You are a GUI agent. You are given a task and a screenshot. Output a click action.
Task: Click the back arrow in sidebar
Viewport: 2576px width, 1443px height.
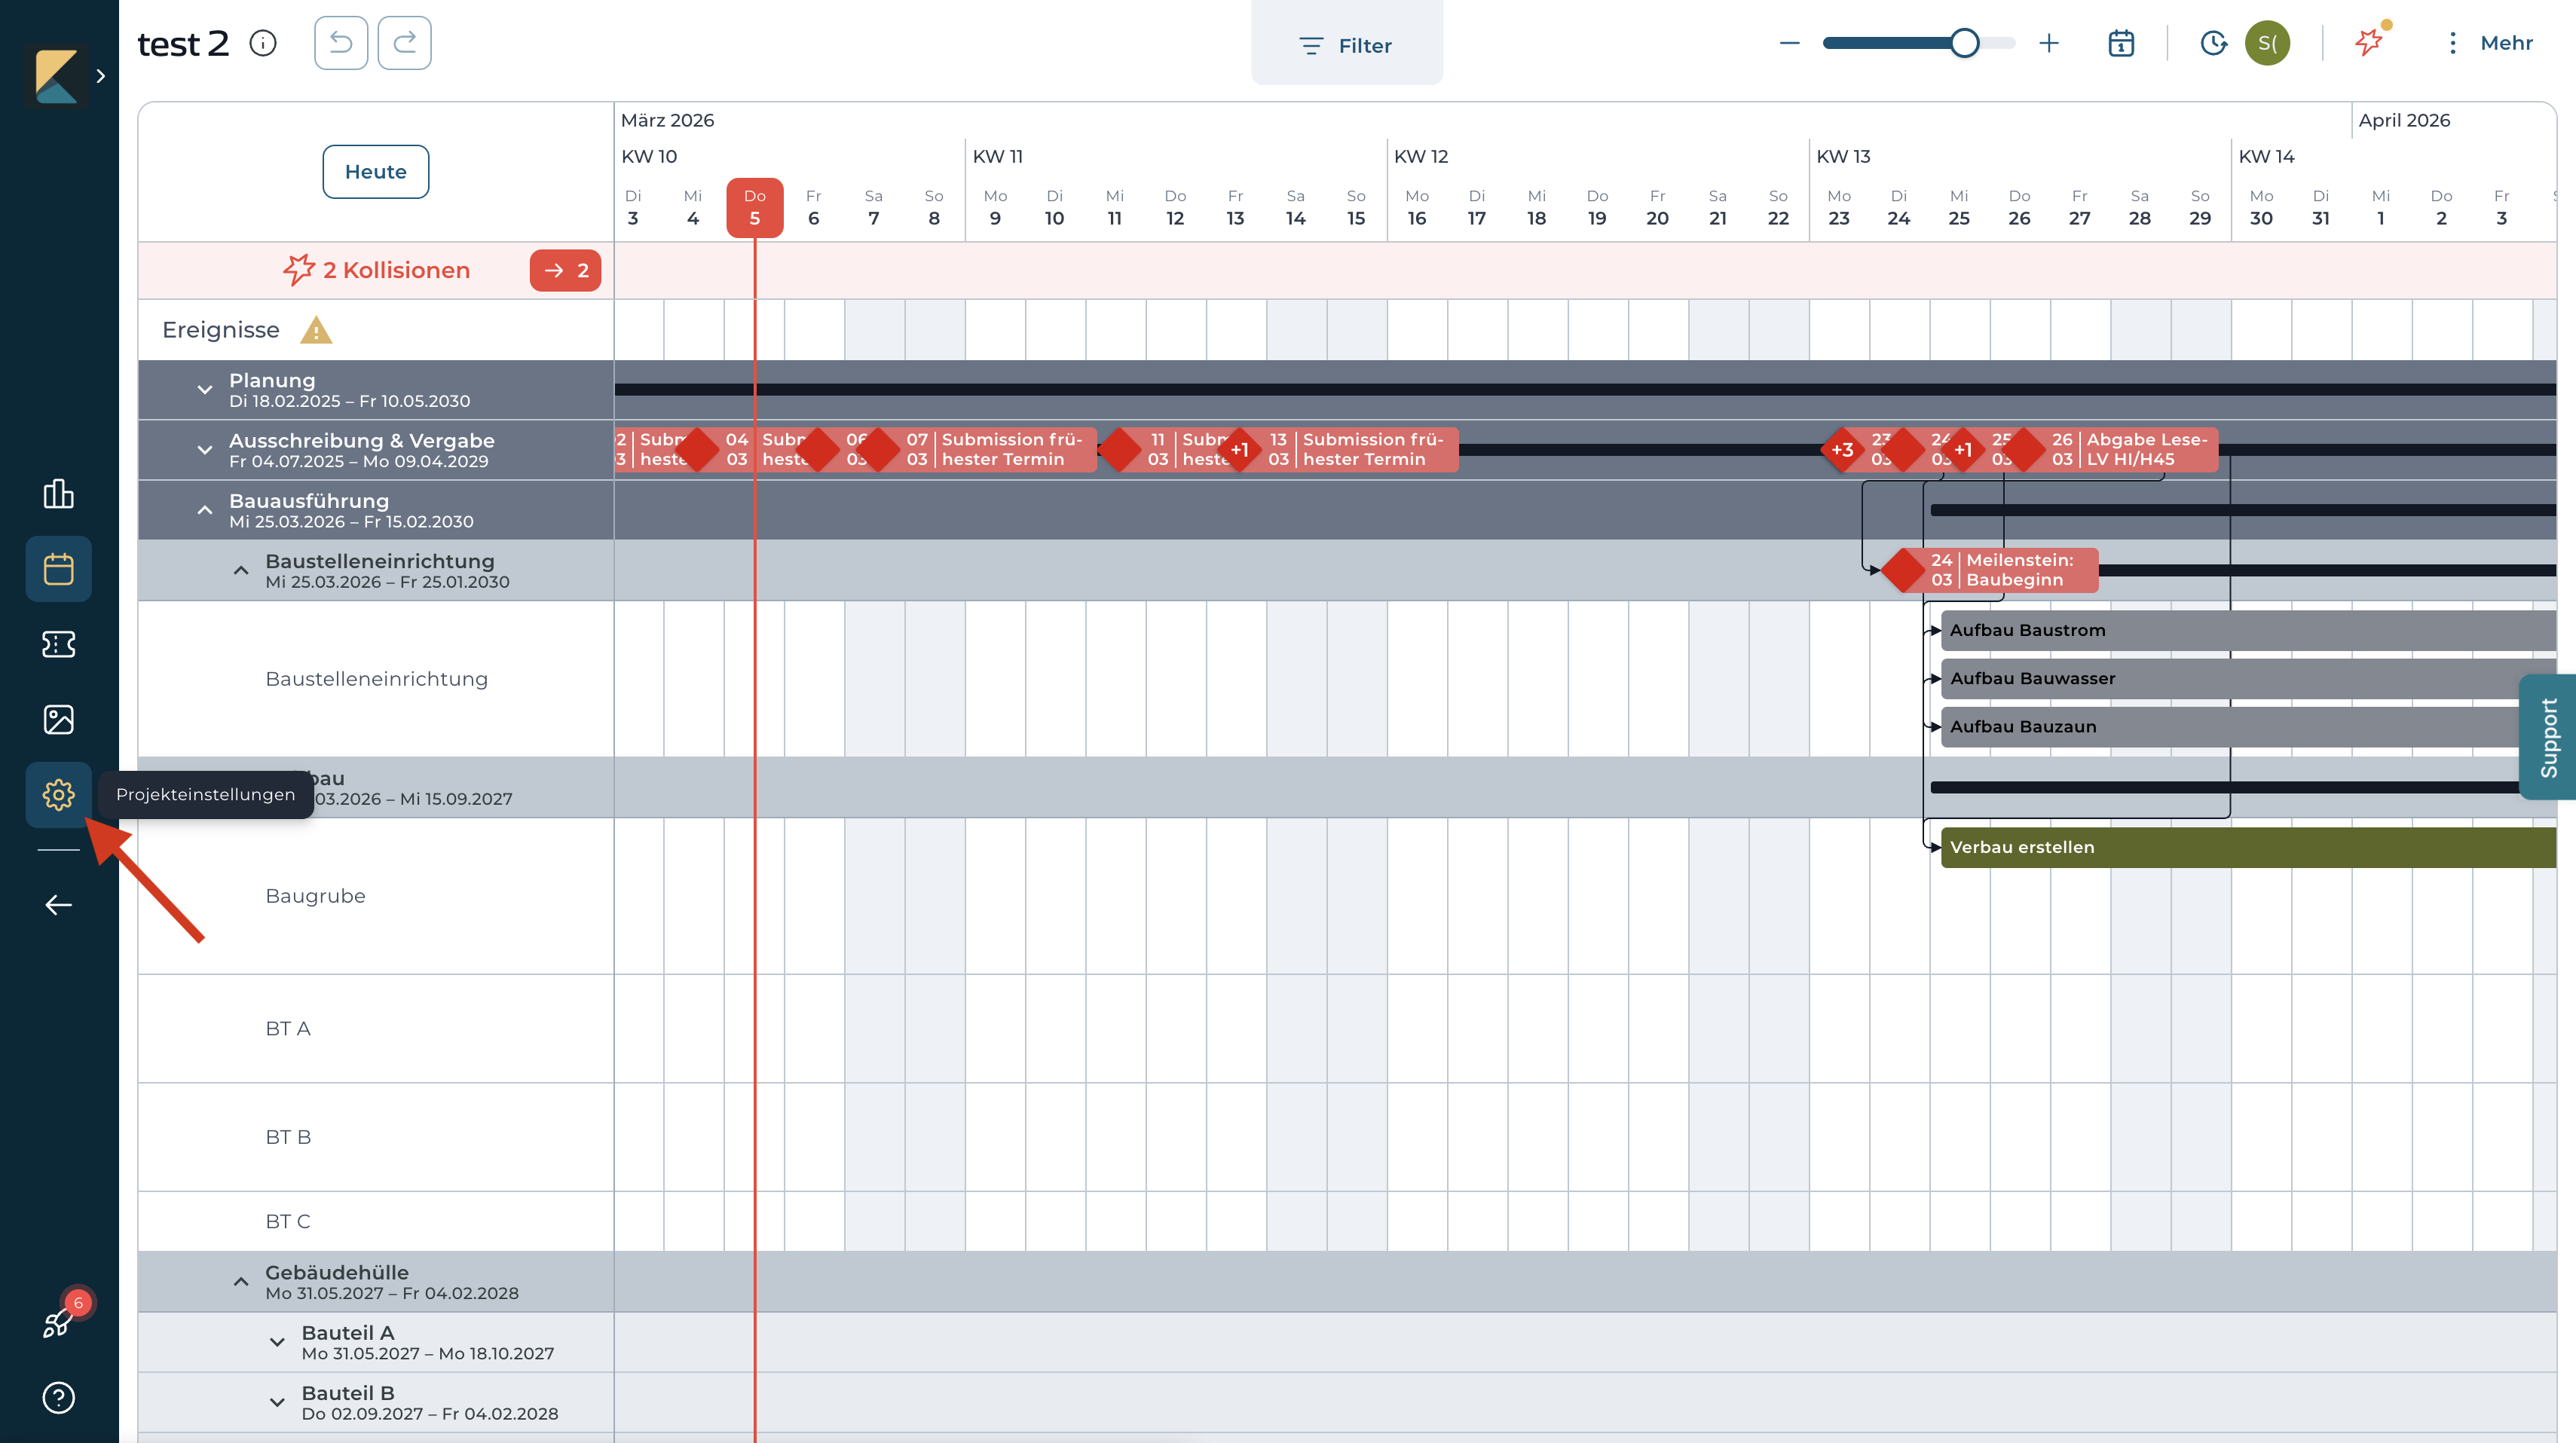[58, 905]
